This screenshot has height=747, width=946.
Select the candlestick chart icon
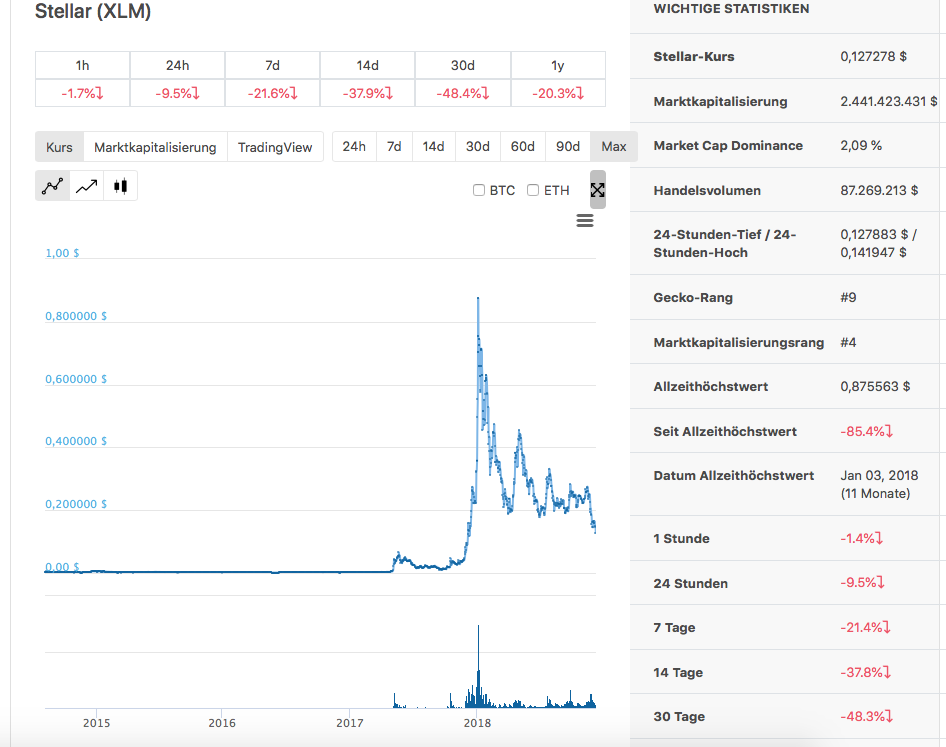click(119, 185)
